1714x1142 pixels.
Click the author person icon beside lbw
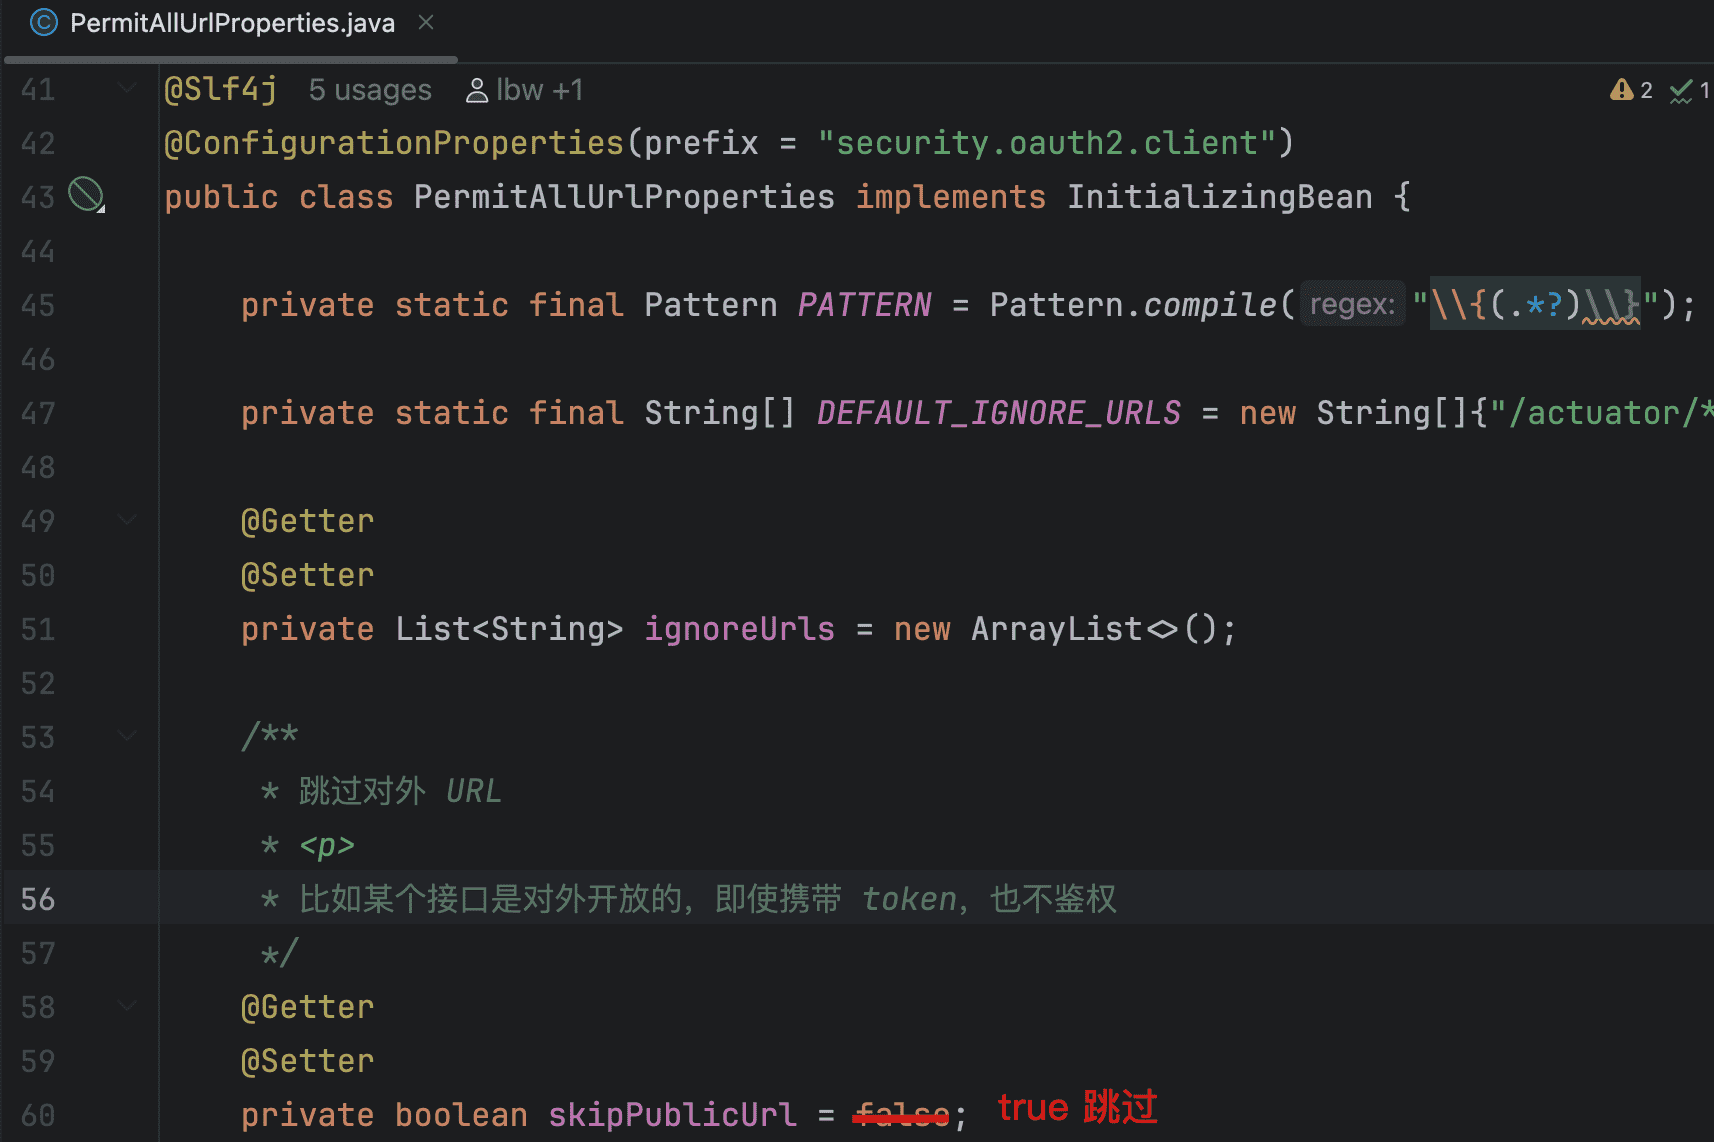pos(477,90)
